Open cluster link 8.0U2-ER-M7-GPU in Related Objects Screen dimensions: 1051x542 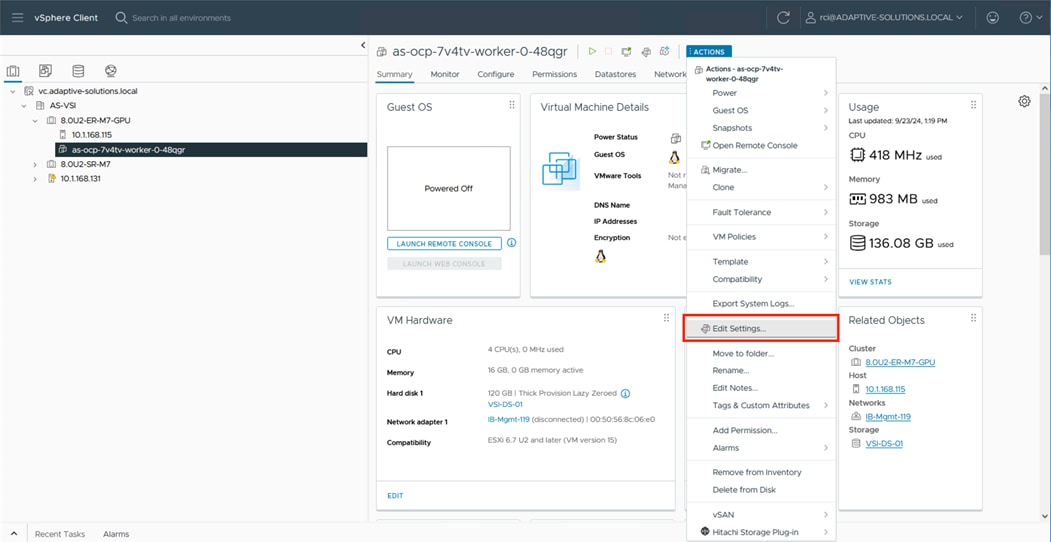tap(900, 362)
